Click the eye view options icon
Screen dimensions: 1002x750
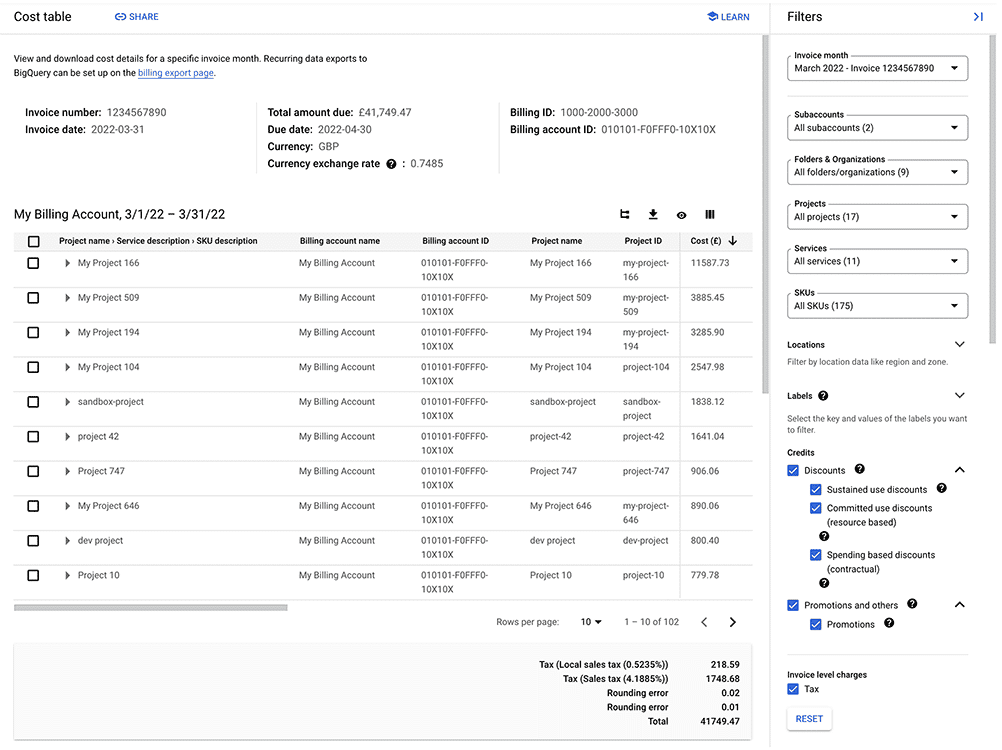click(681, 215)
